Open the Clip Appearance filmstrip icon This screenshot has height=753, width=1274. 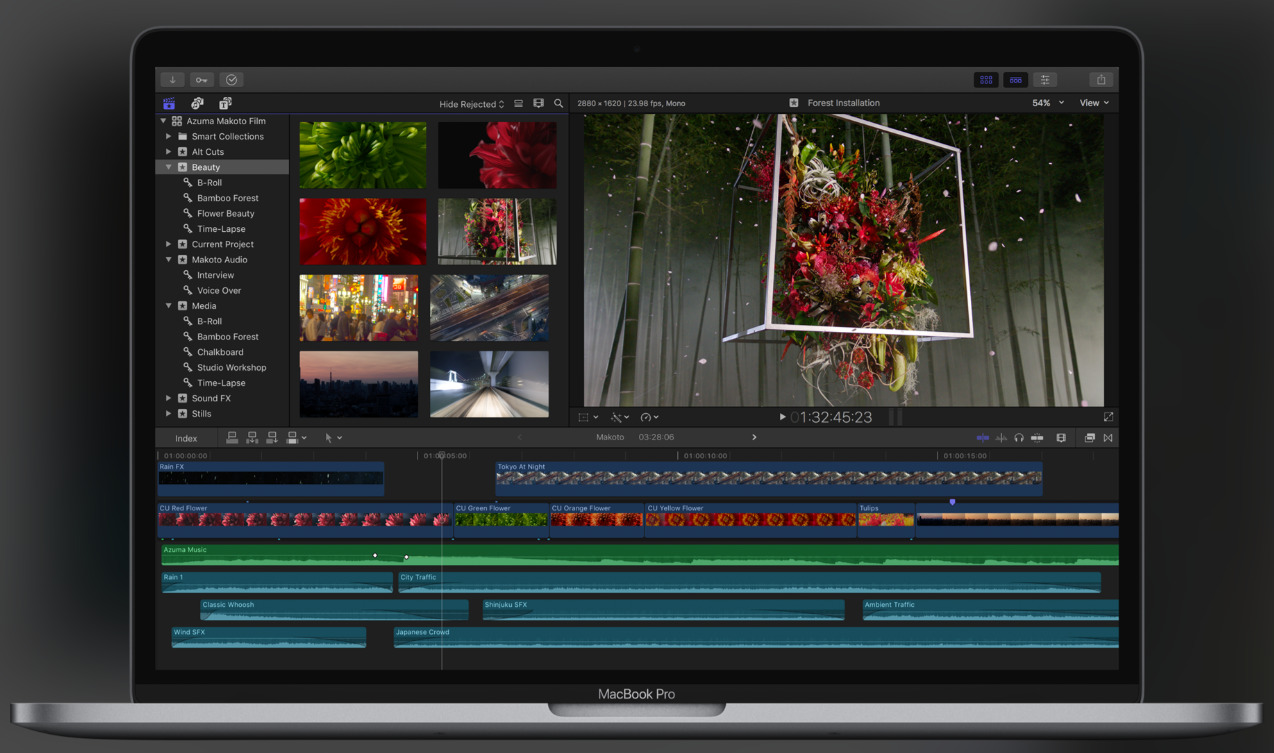[x=538, y=103]
